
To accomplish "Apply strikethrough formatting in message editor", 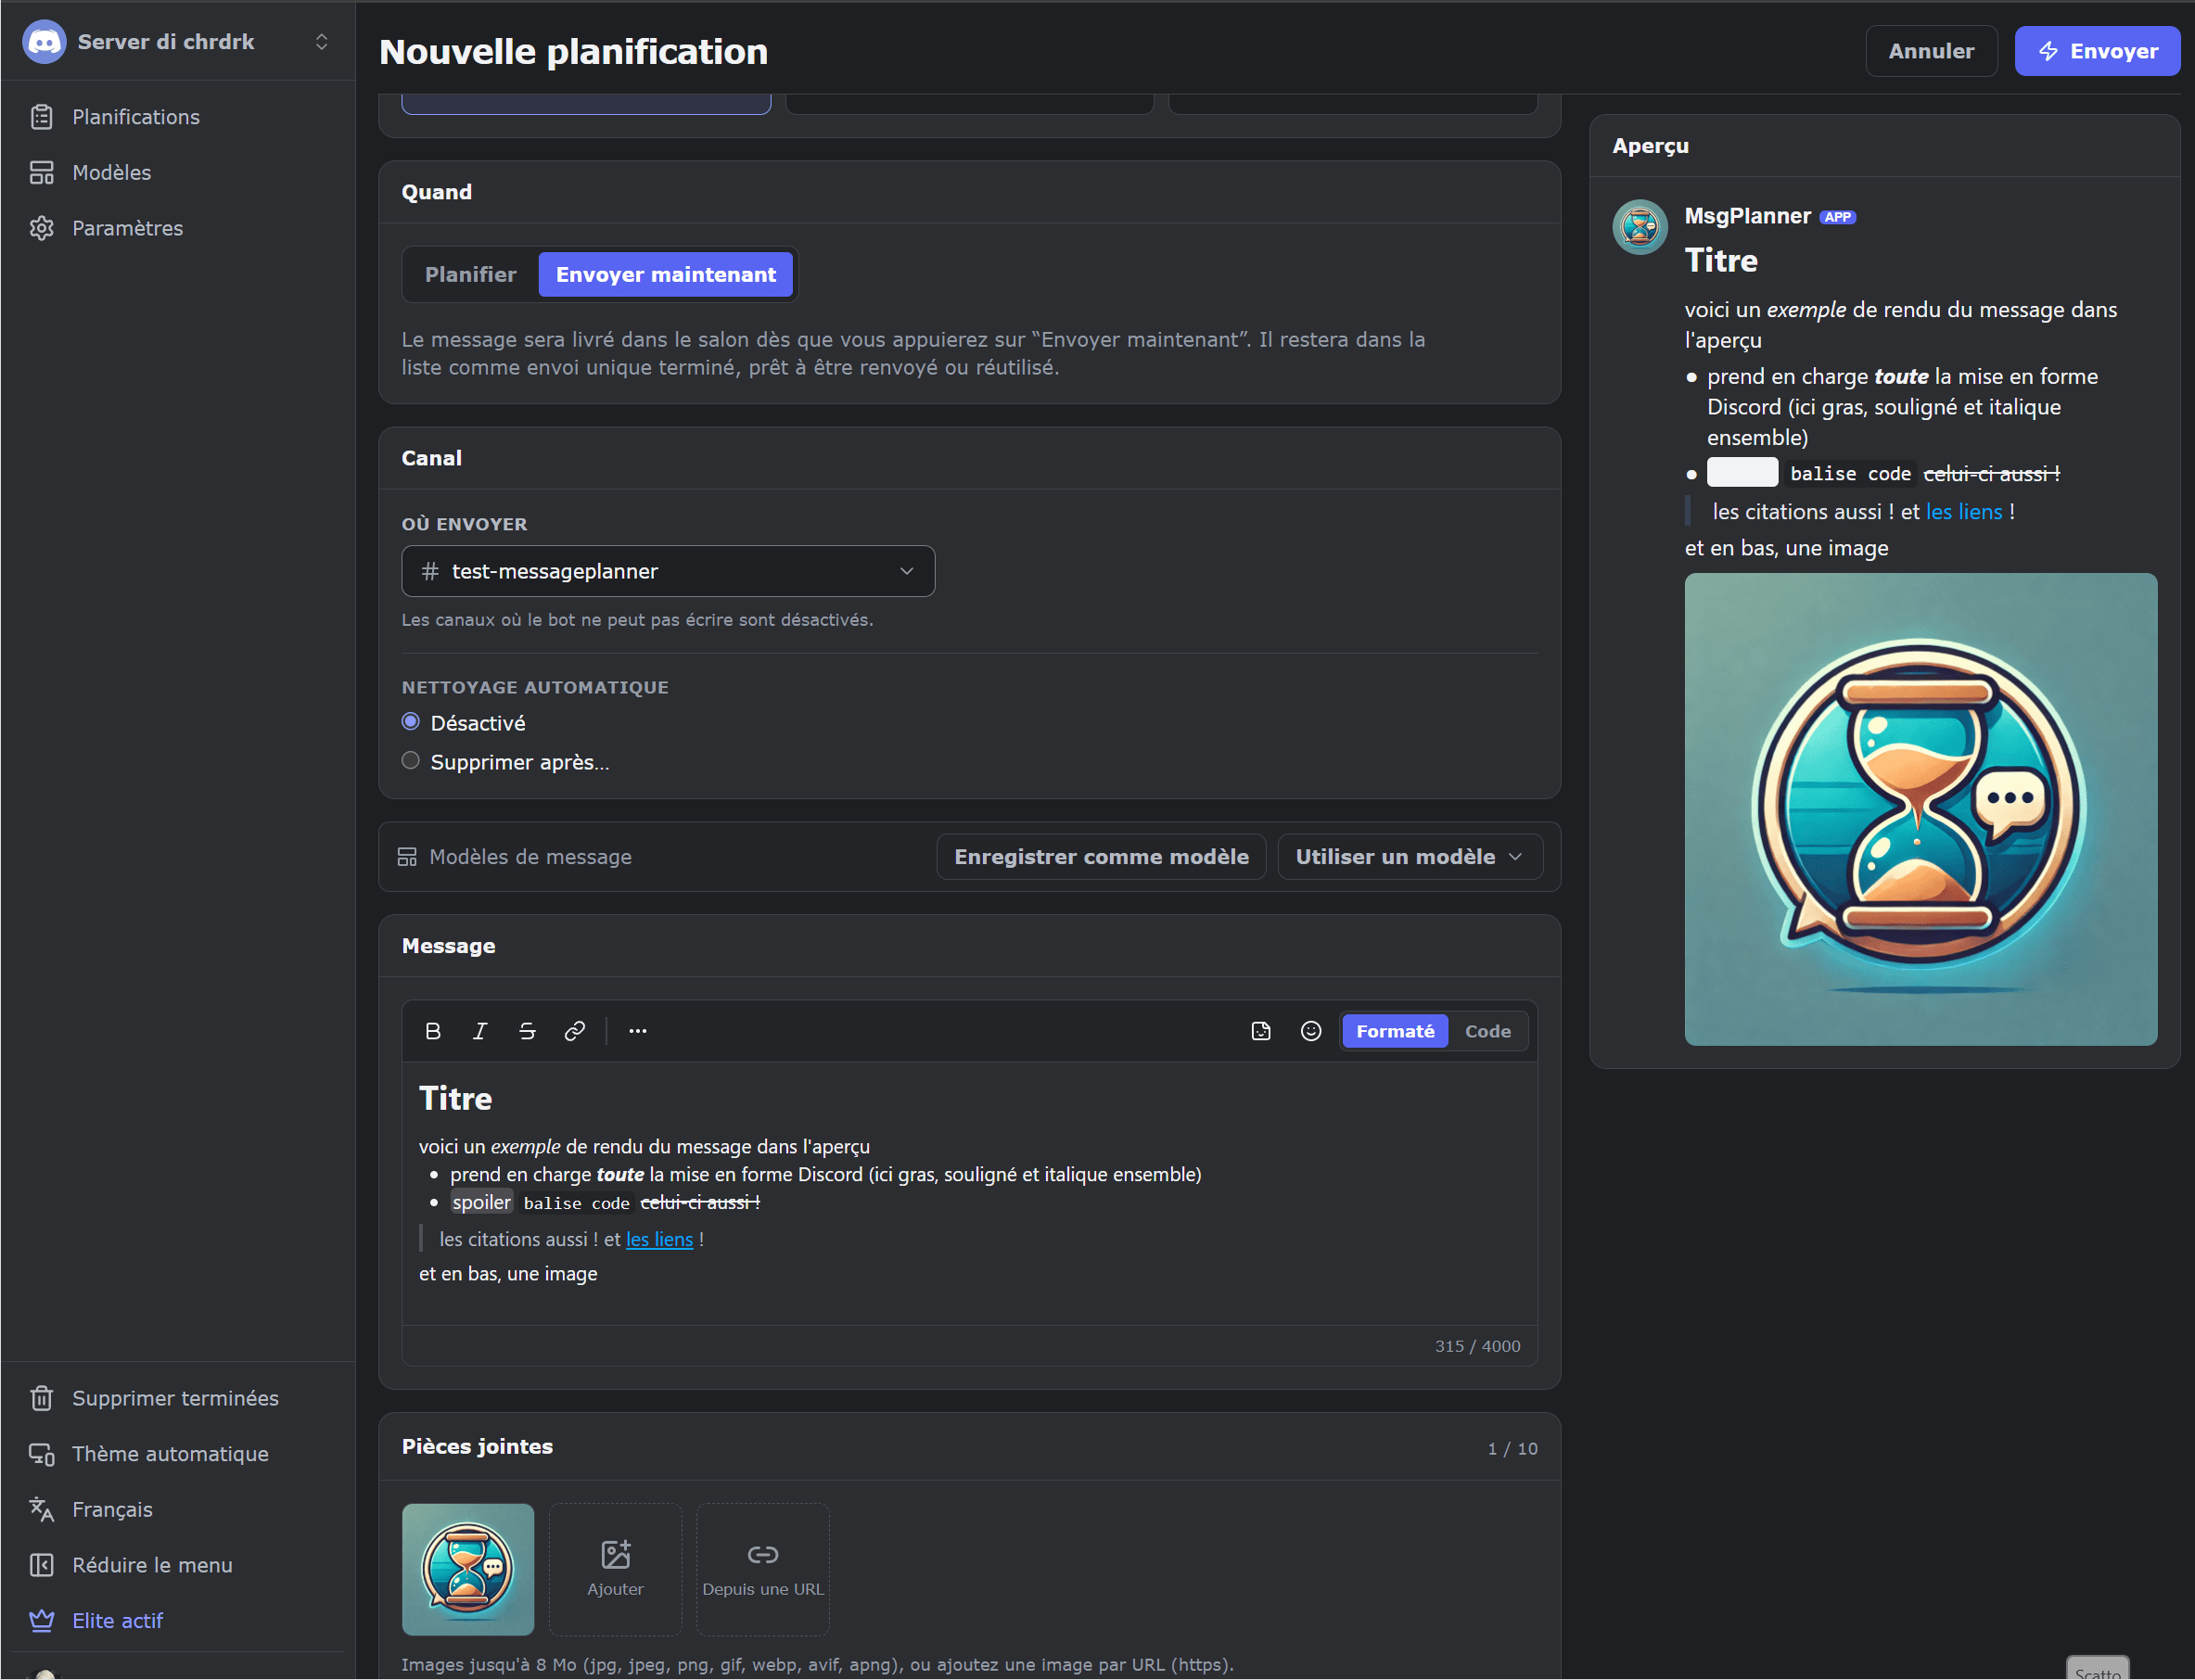I will 527,1031.
